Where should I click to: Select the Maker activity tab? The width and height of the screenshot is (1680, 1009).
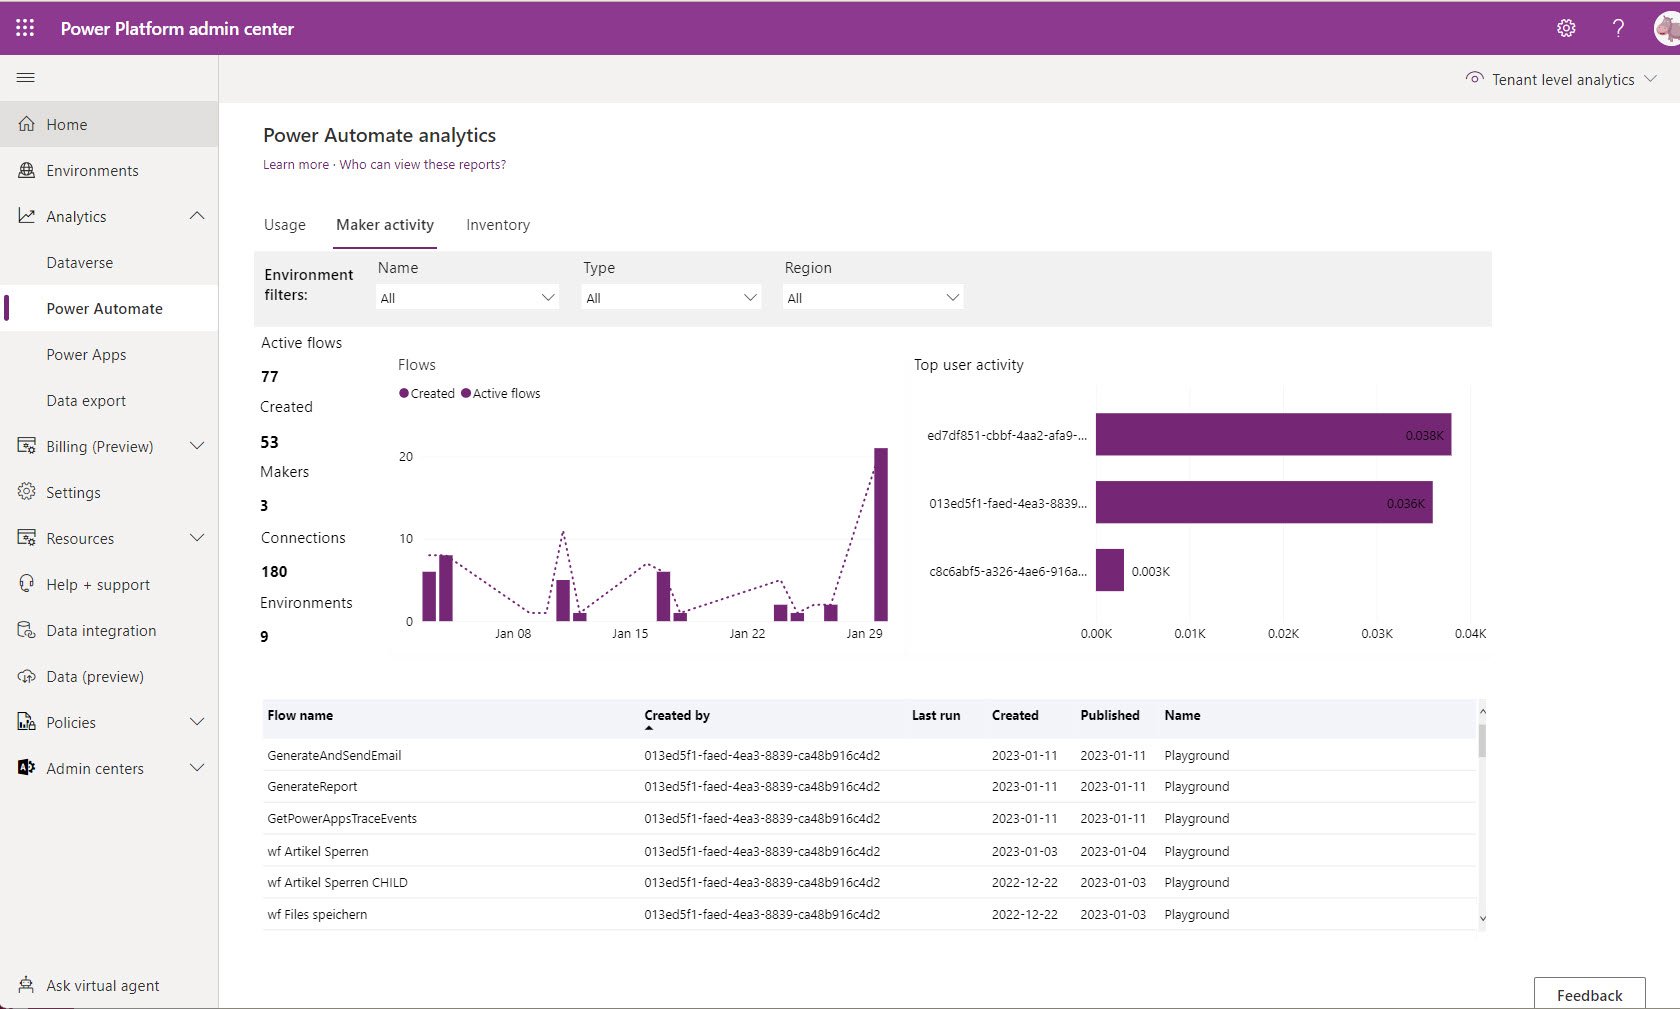(385, 225)
